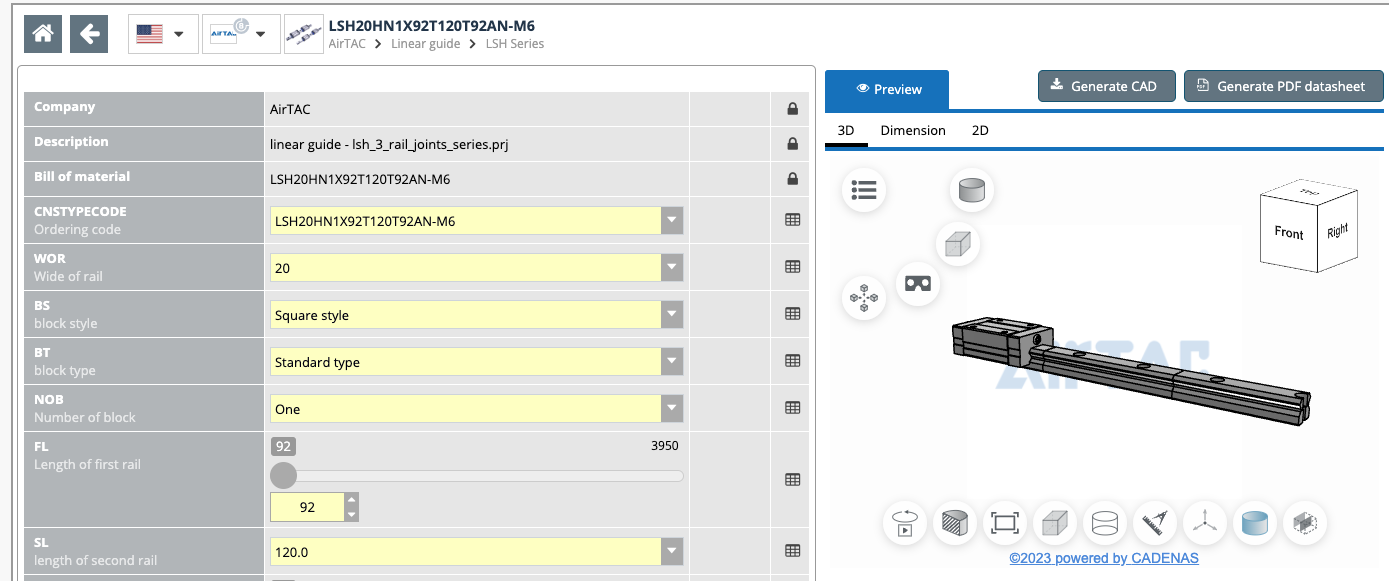This screenshot has width=1389, height=581.
Task: Open the powered by CADENAS link
Action: pos(1104,558)
